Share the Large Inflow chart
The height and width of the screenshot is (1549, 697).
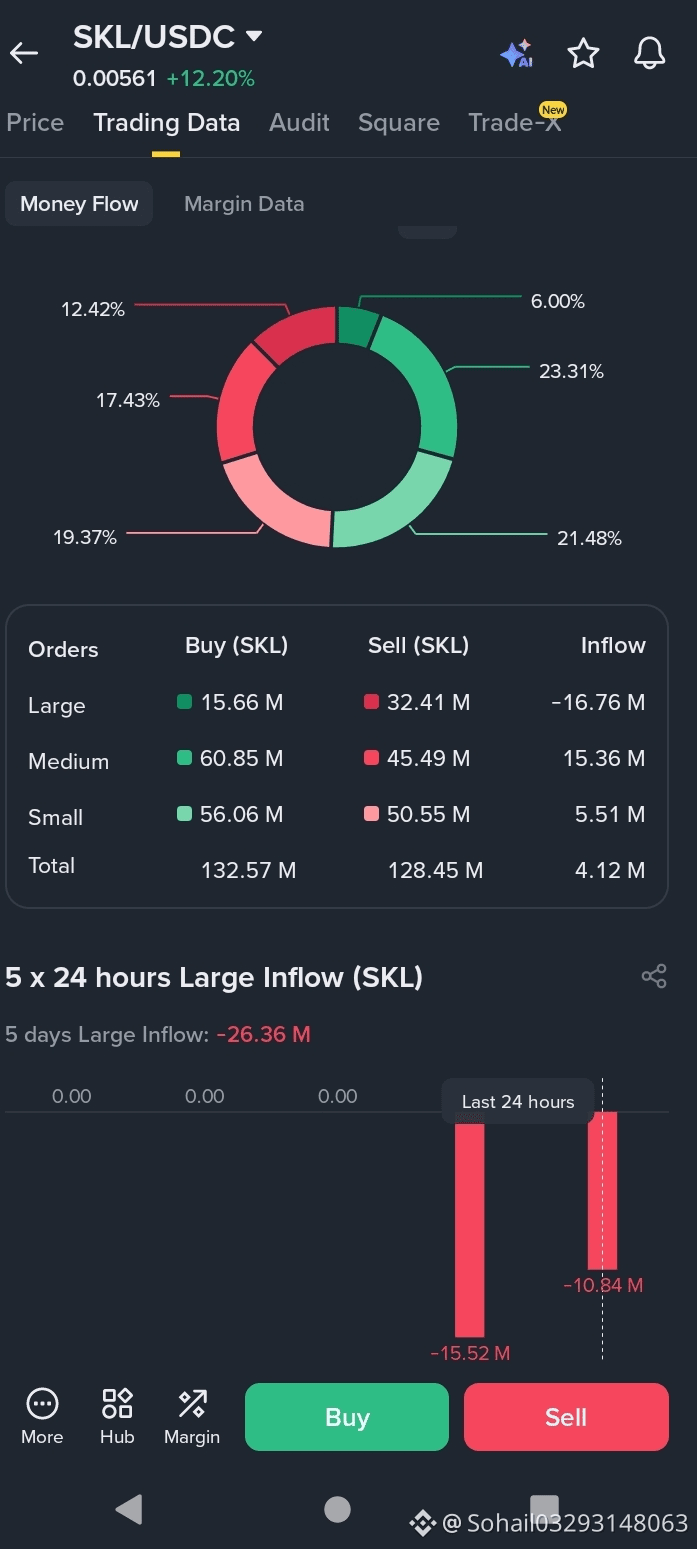click(x=654, y=976)
